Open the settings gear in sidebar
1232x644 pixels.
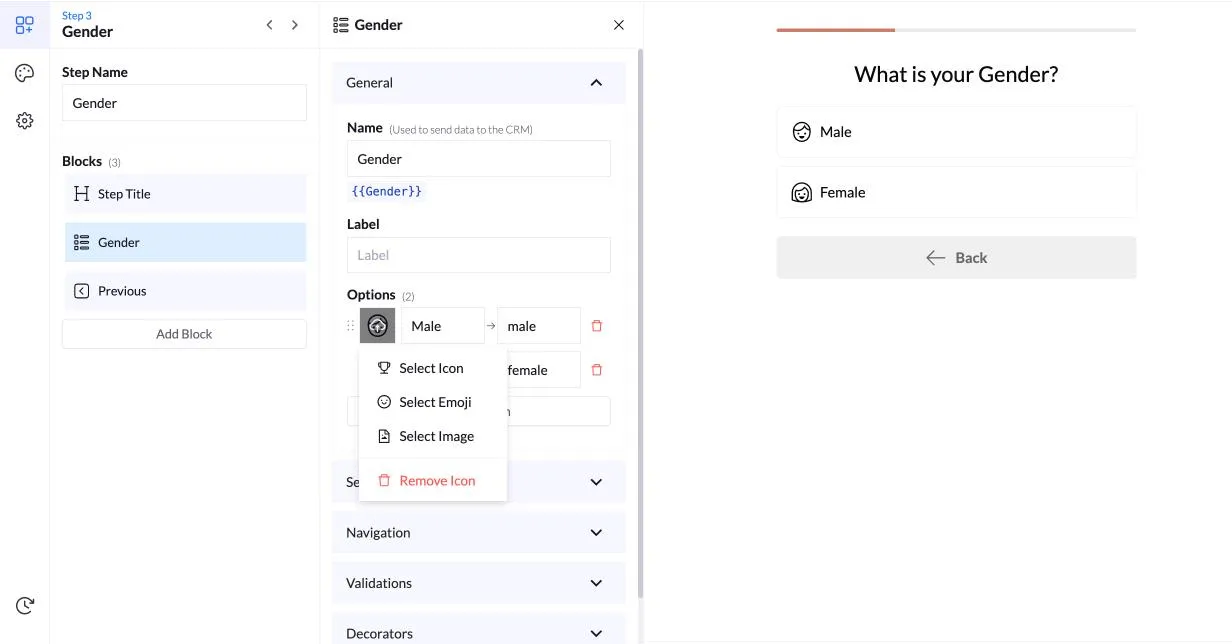pyautogui.click(x=25, y=121)
